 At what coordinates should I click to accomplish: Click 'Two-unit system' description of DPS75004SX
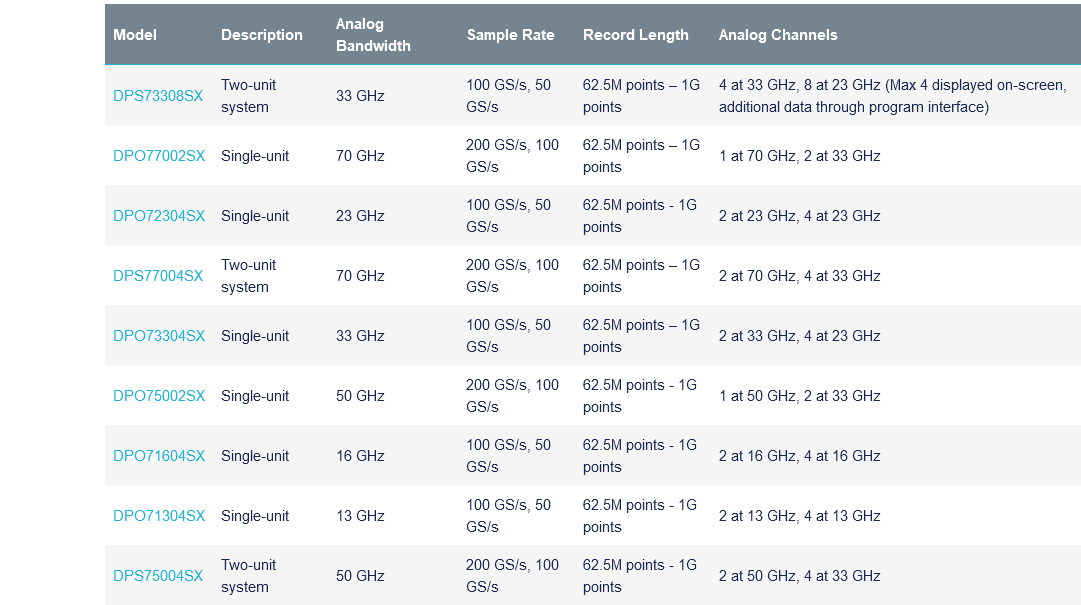(248, 575)
